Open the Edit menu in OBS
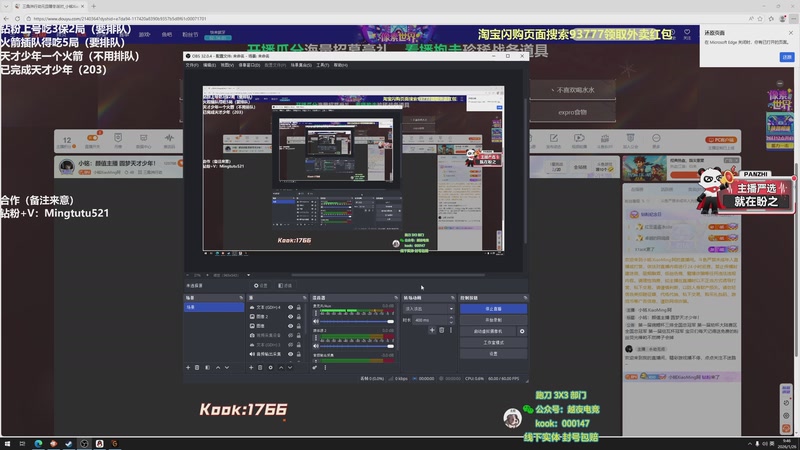 (209, 65)
